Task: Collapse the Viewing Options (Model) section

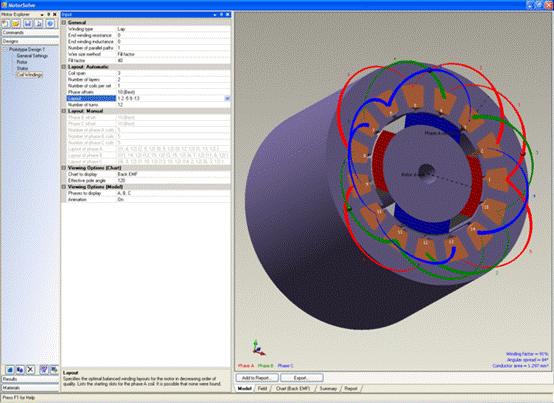Action: [x=64, y=187]
